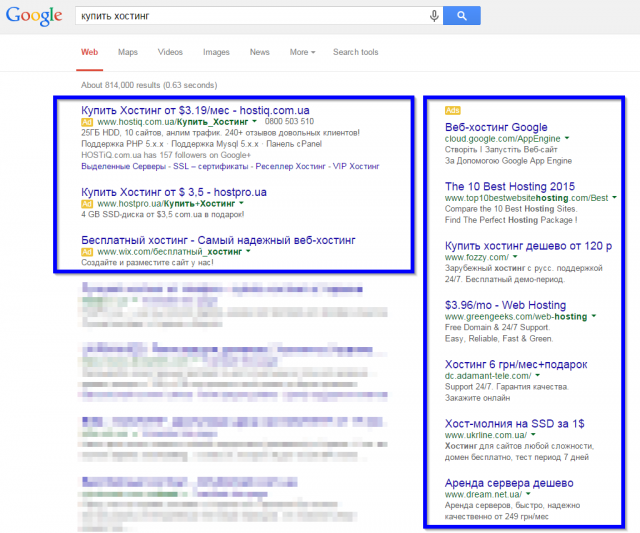This screenshot has width=640, height=533.
Task: Expand arrow next to www.dream.net.ua
Action: [x=528, y=494]
